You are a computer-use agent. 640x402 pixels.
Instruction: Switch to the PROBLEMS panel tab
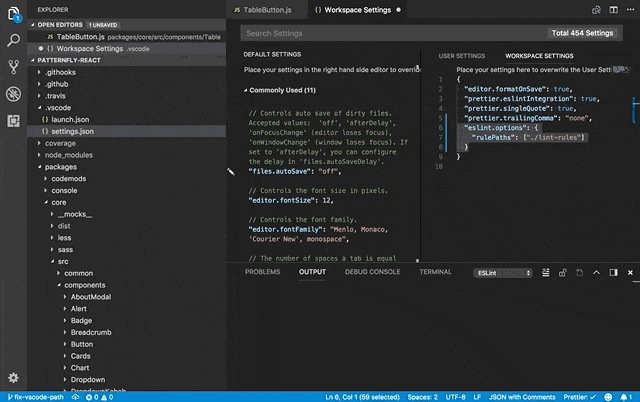pyautogui.click(x=262, y=272)
